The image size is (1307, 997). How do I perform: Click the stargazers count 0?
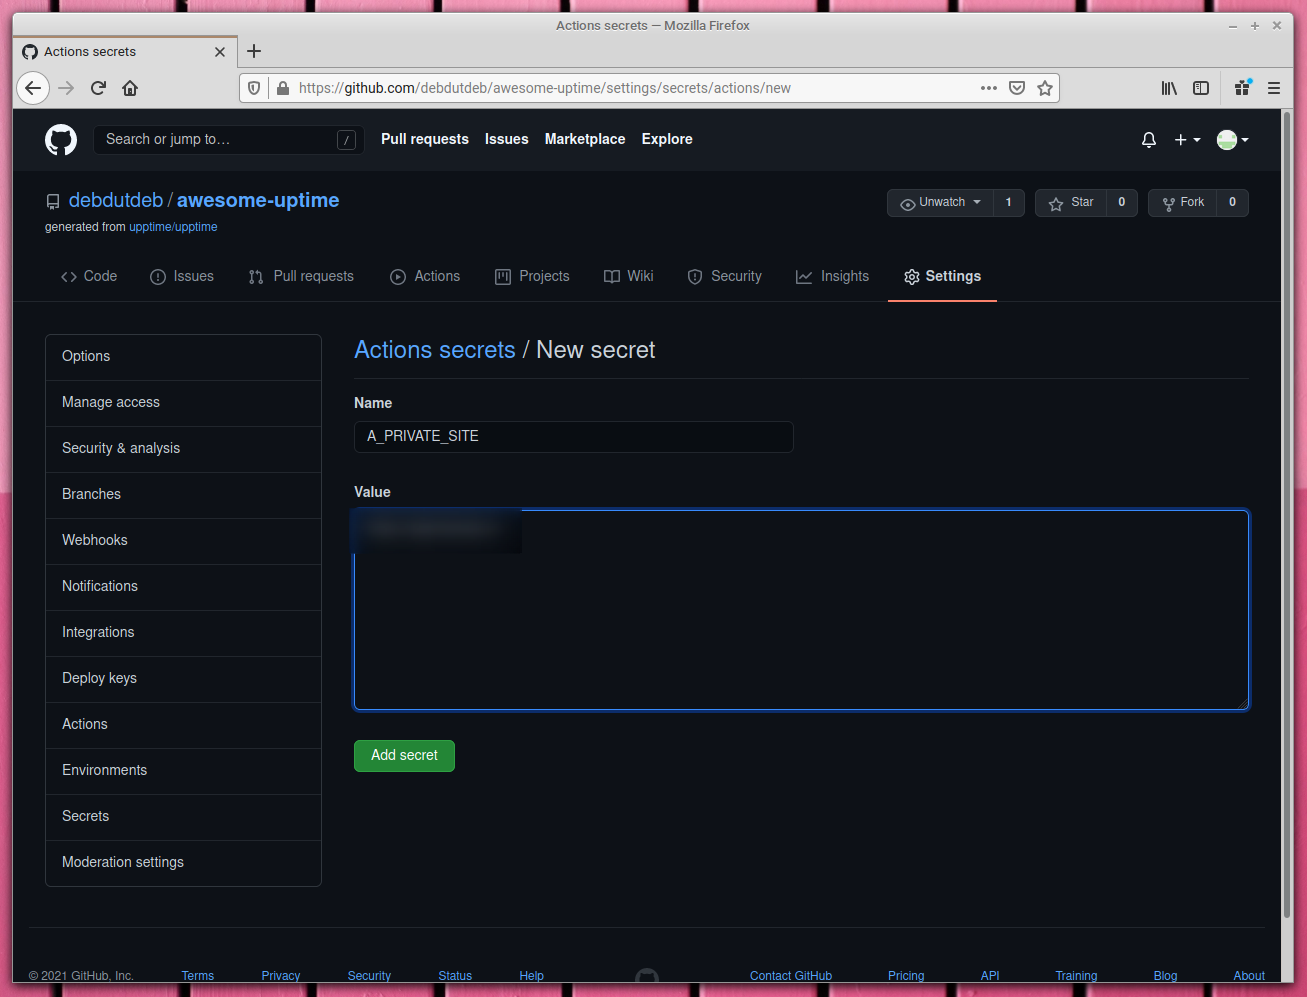click(1122, 203)
